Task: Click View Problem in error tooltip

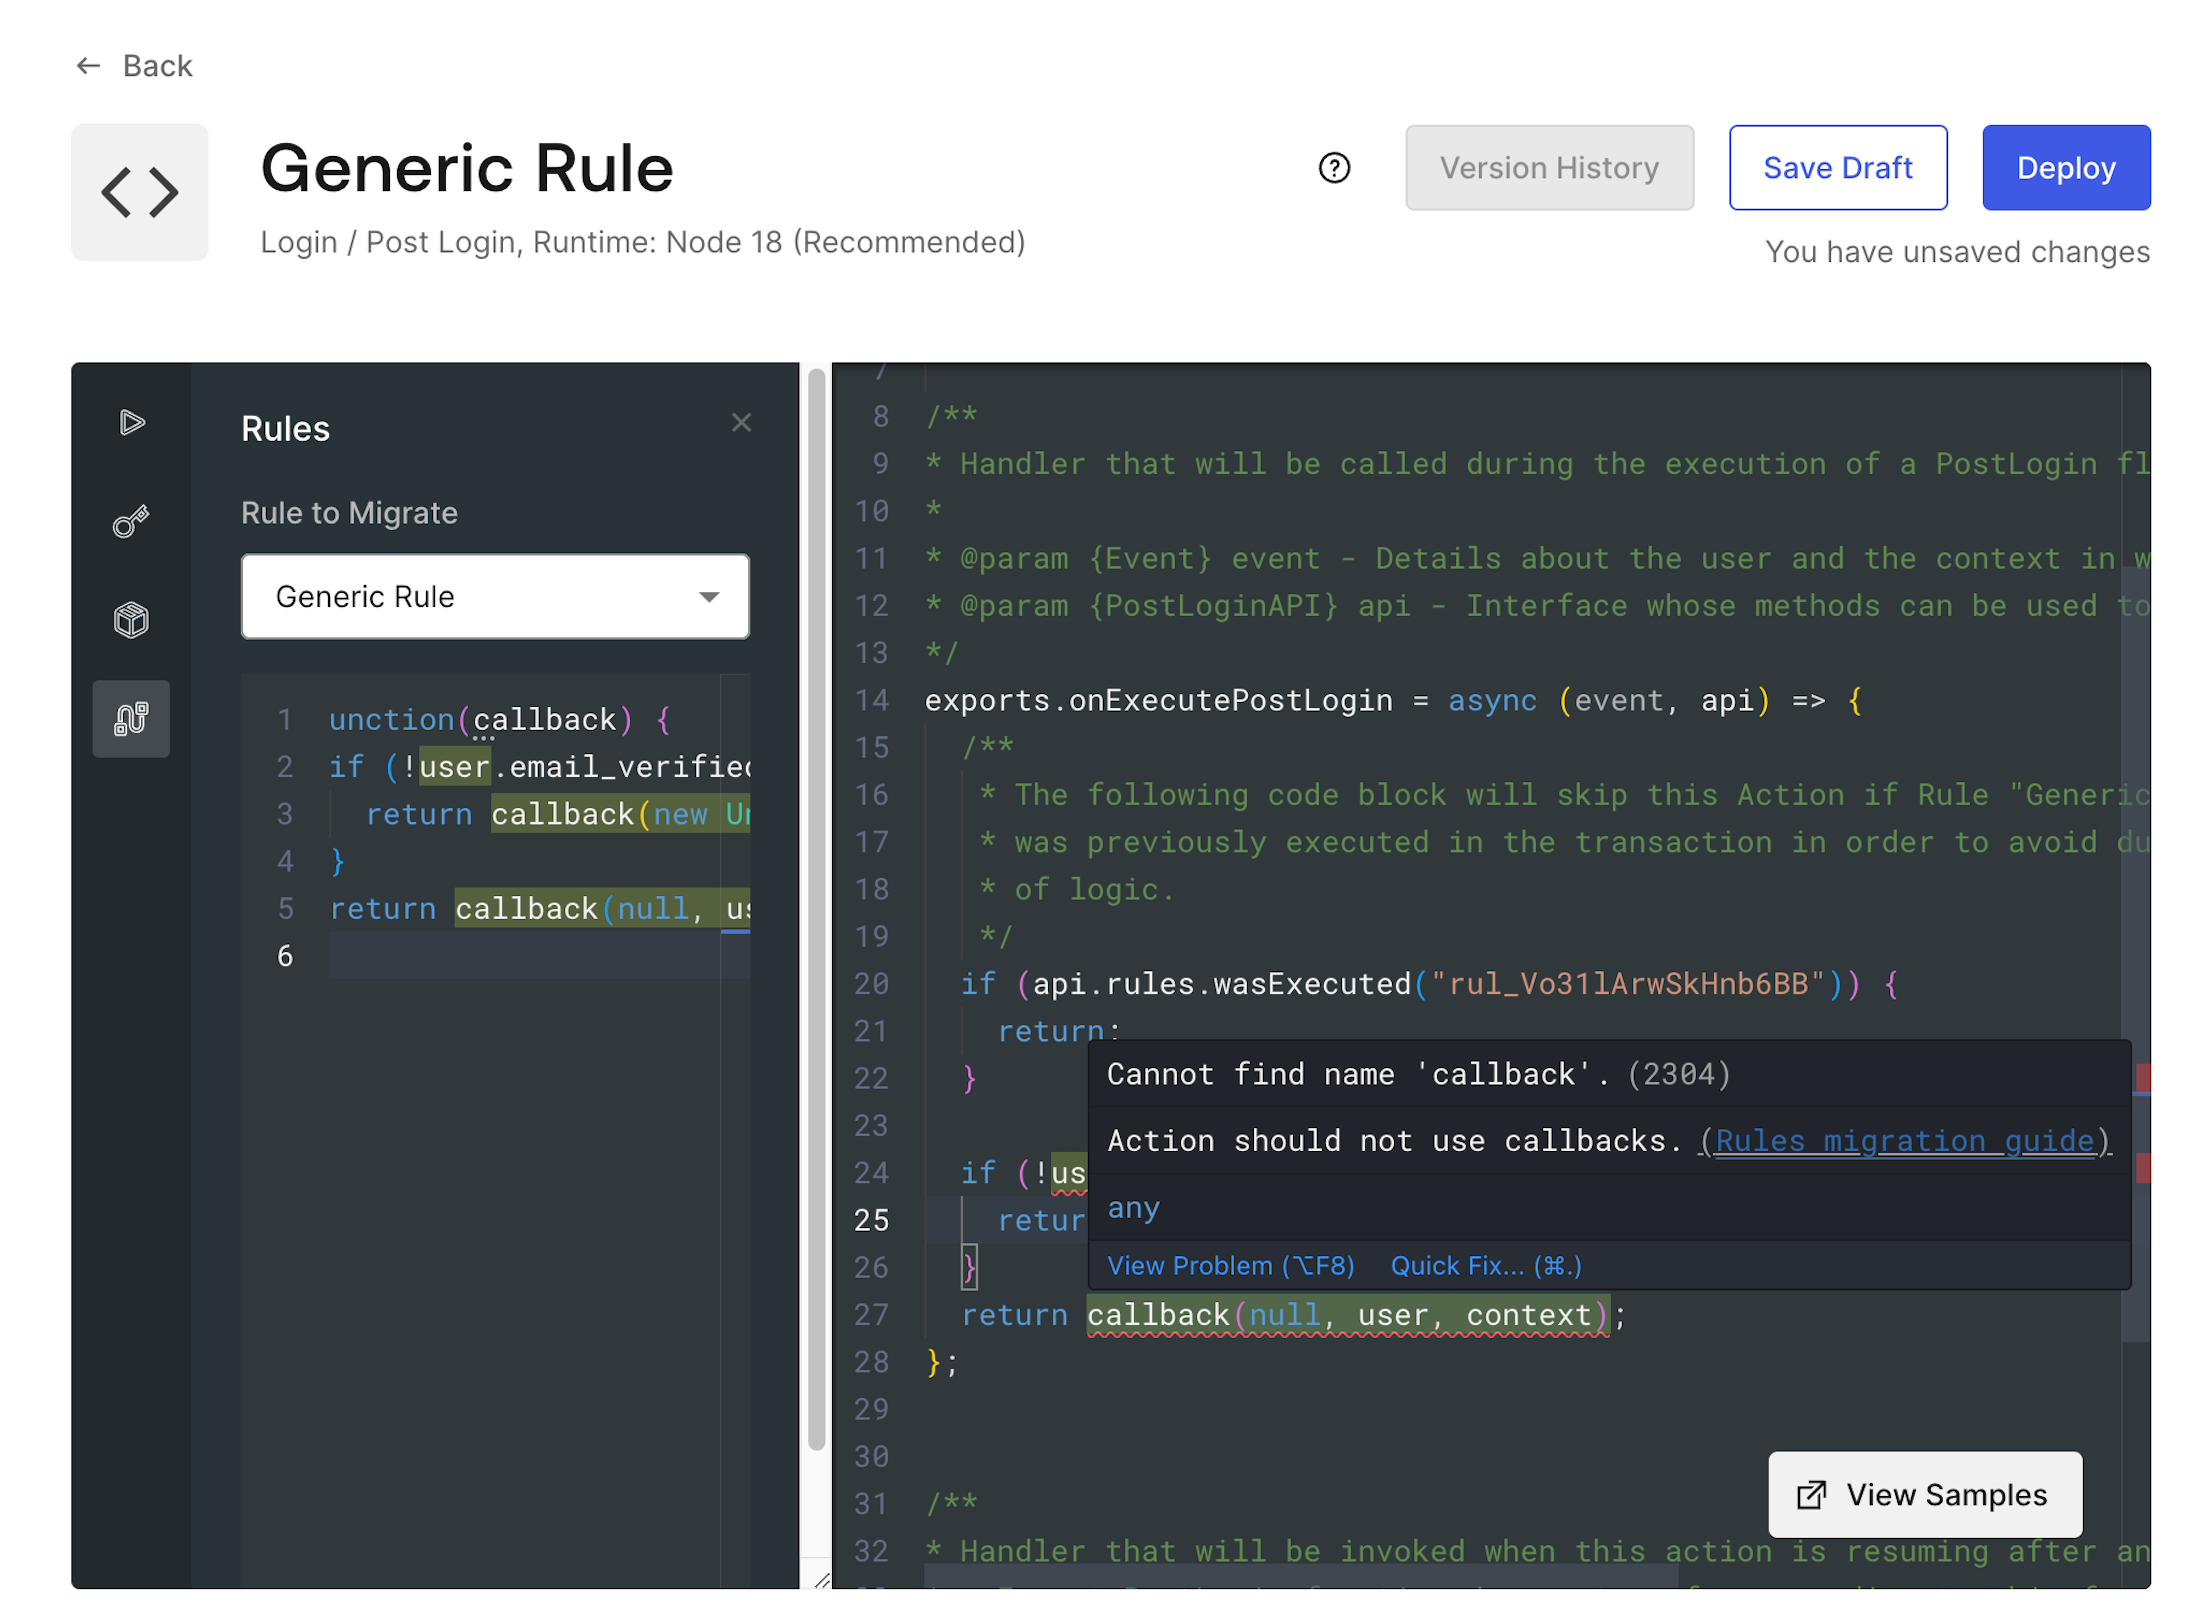Action: pos(1230,1266)
